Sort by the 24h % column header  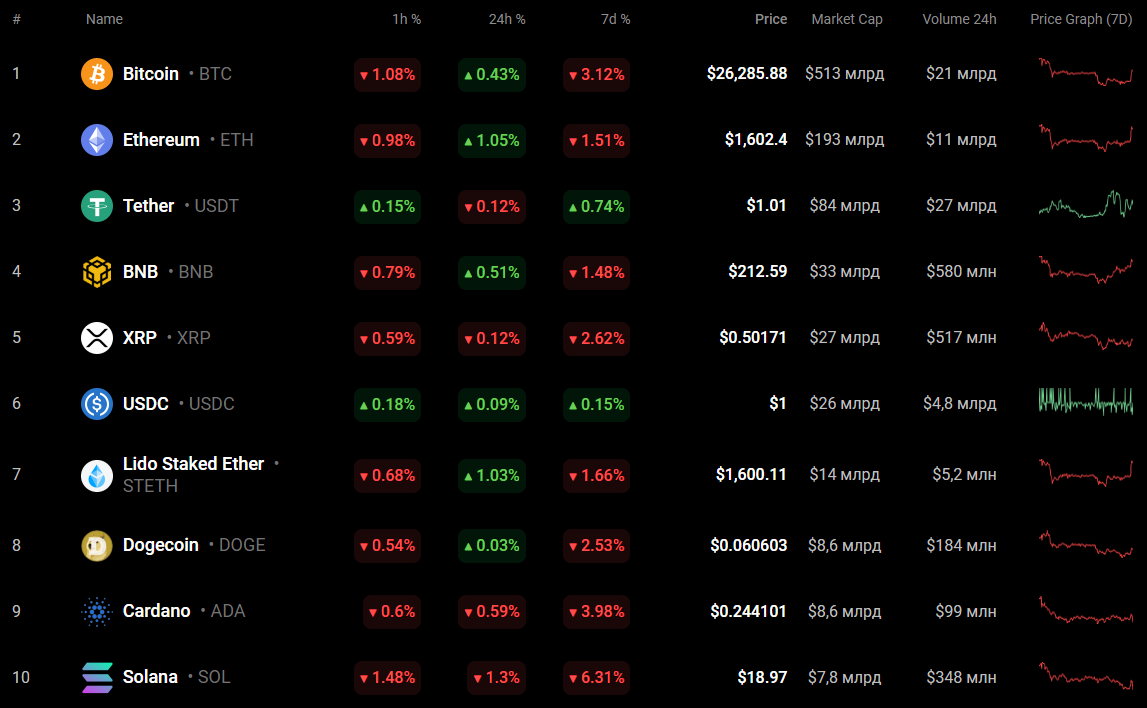(506, 19)
